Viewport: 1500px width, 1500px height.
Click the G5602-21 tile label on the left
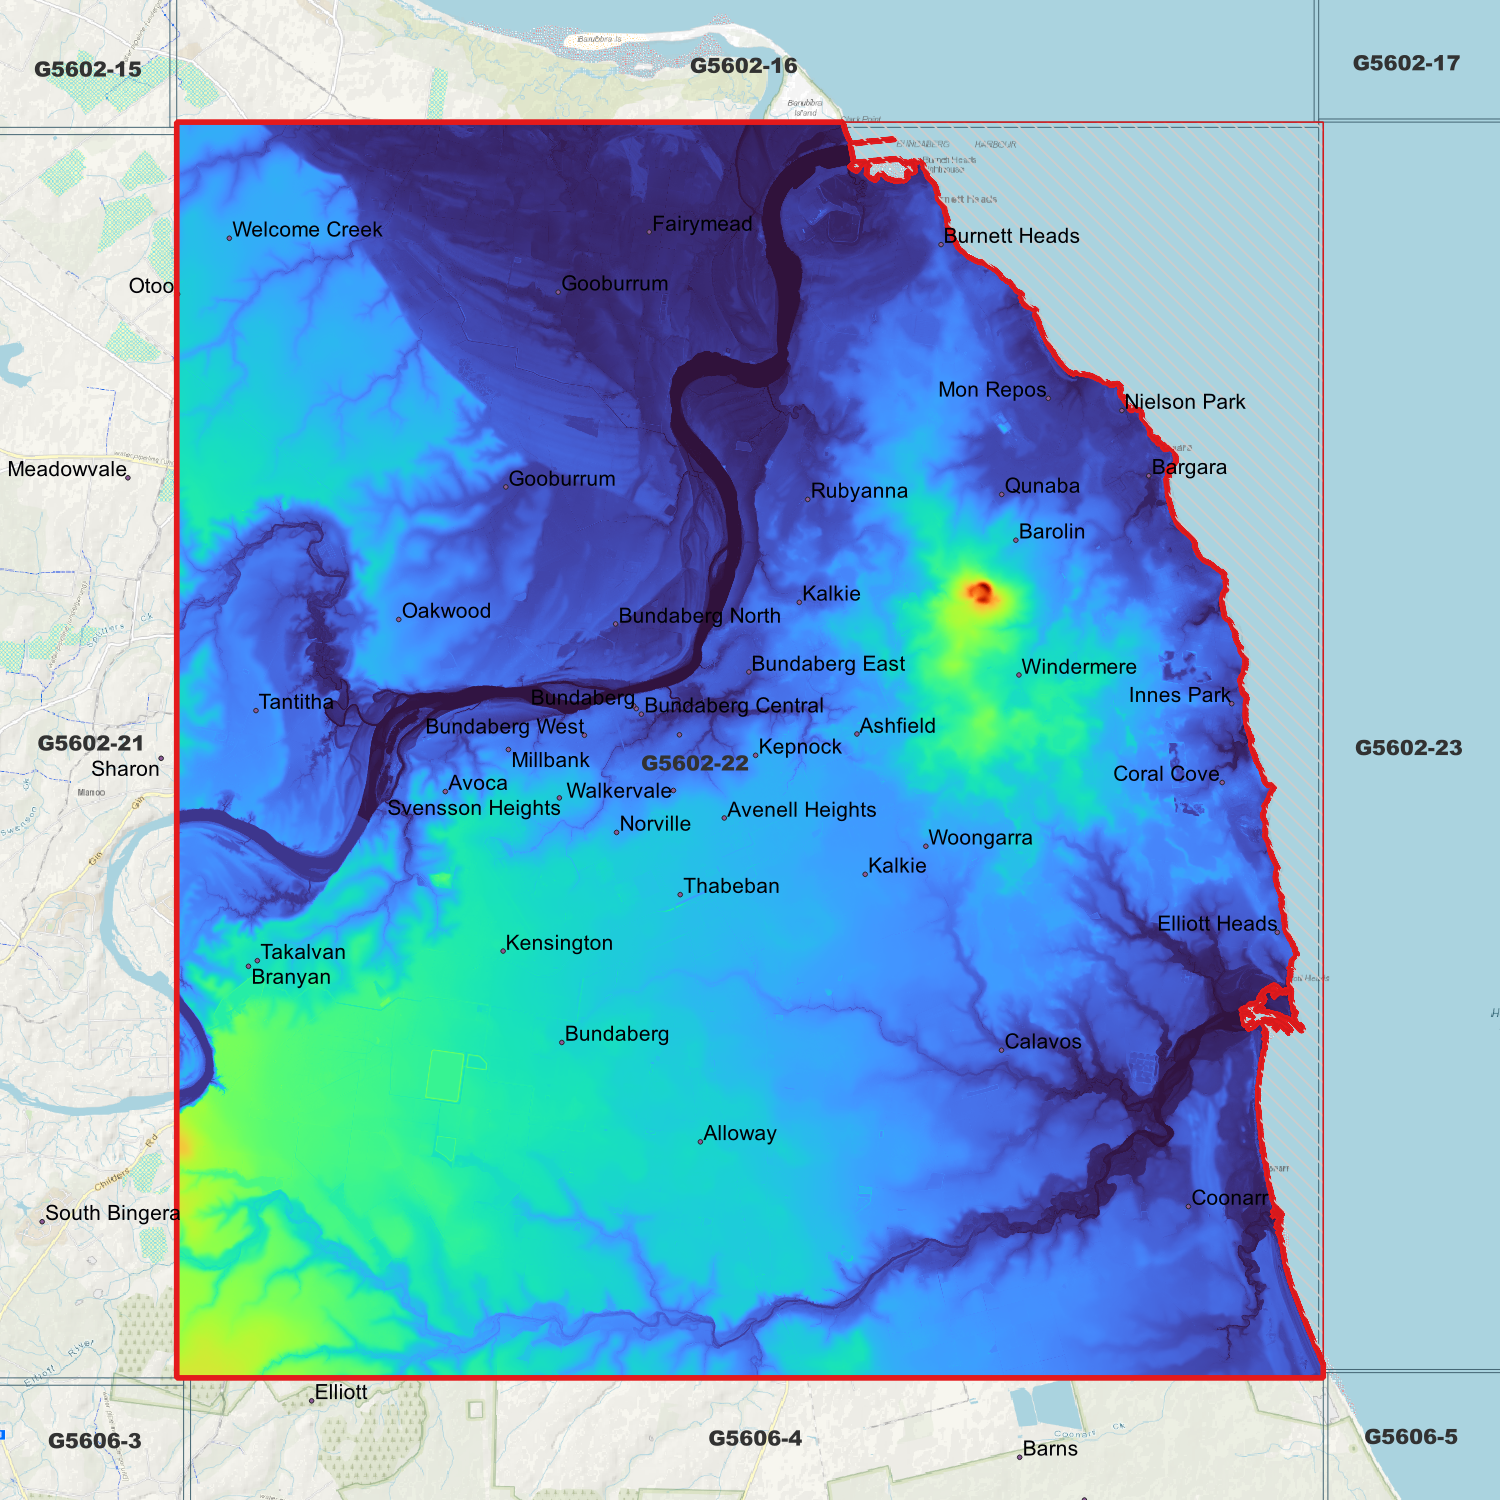click(x=91, y=744)
